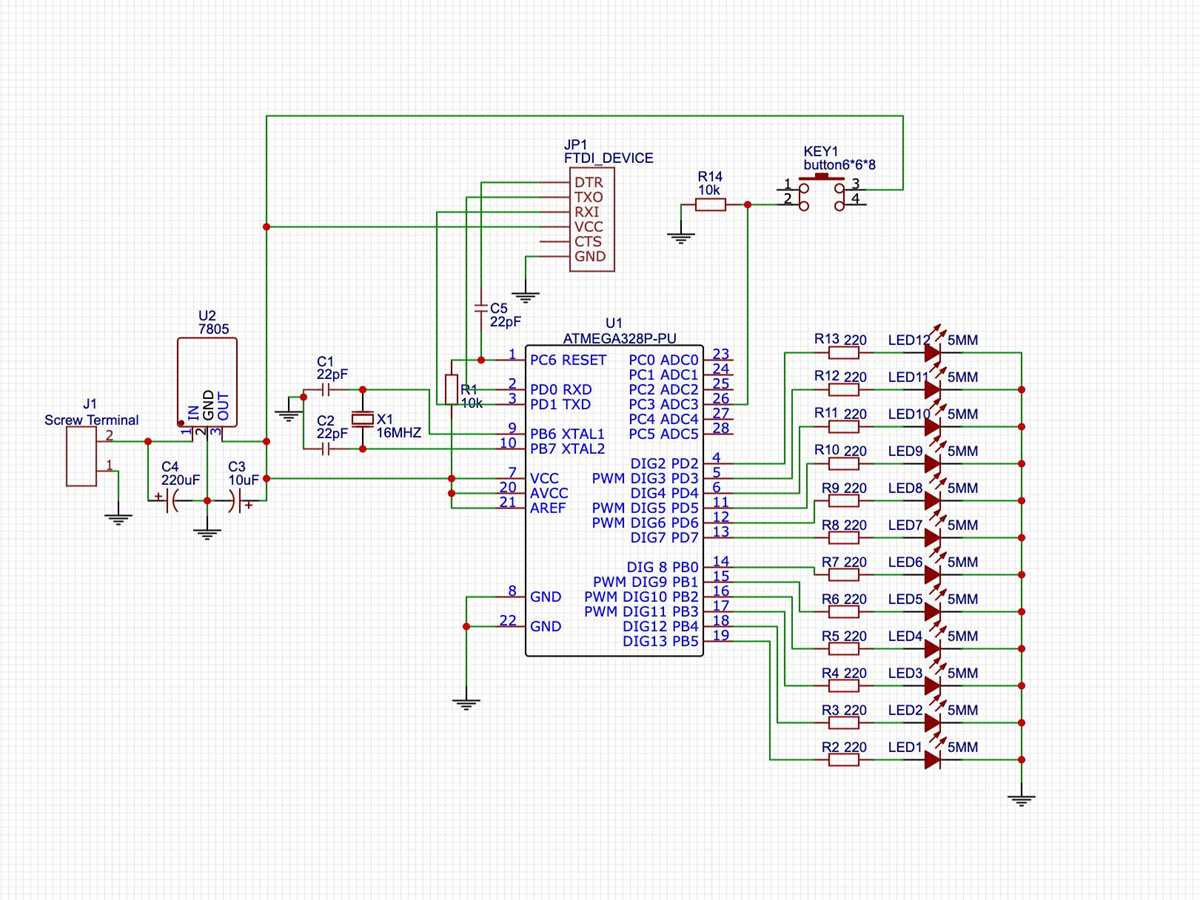Click the U1 designator above the ATmega
This screenshot has height=900, width=1200.
614,323
